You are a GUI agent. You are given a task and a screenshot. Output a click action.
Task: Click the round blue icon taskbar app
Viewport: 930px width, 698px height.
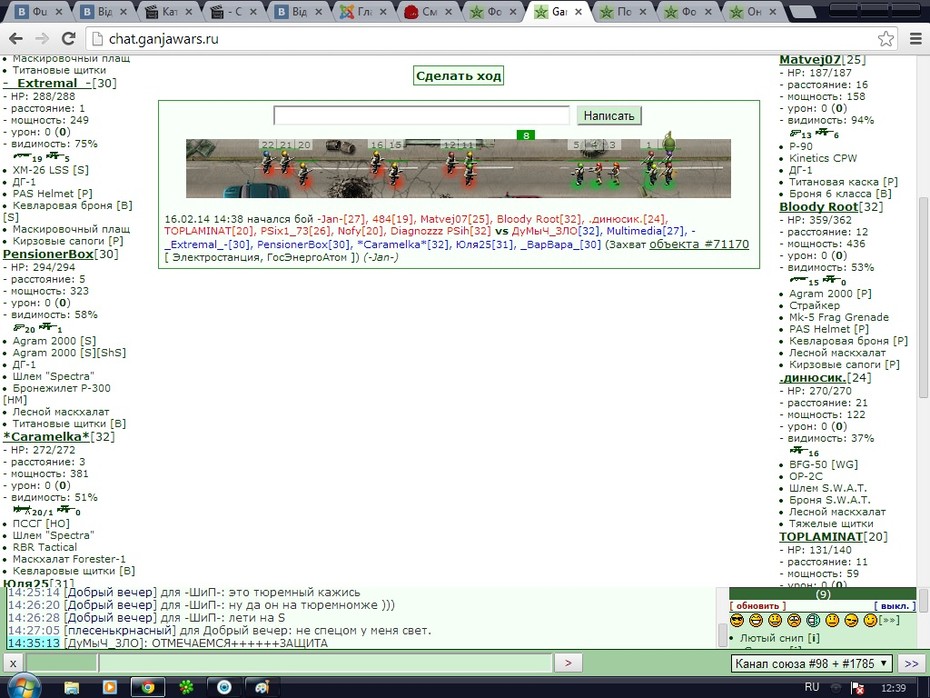click(x=224, y=687)
